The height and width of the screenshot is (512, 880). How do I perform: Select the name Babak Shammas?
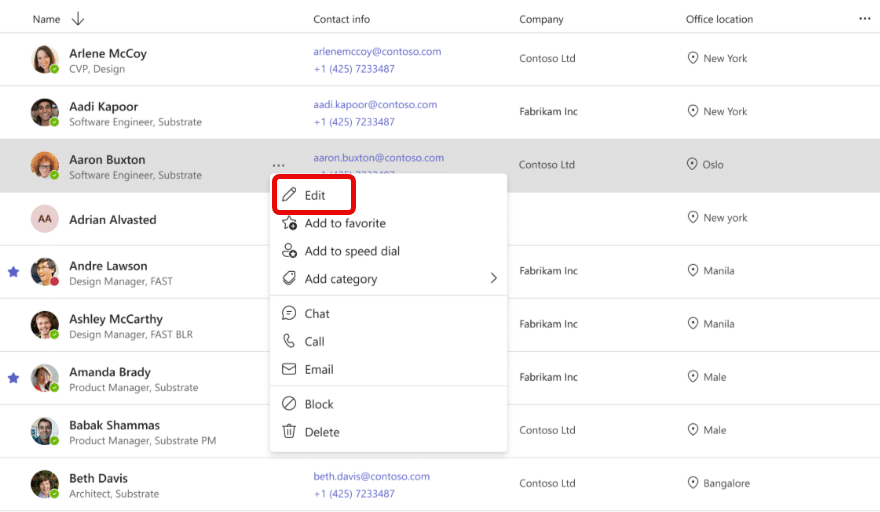(x=114, y=425)
